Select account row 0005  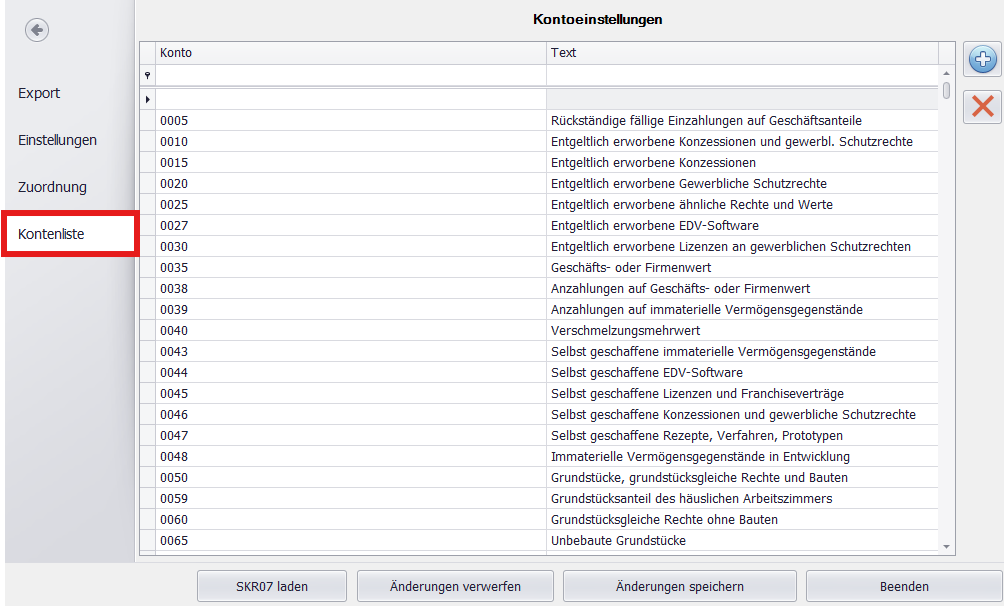[x=400, y=120]
